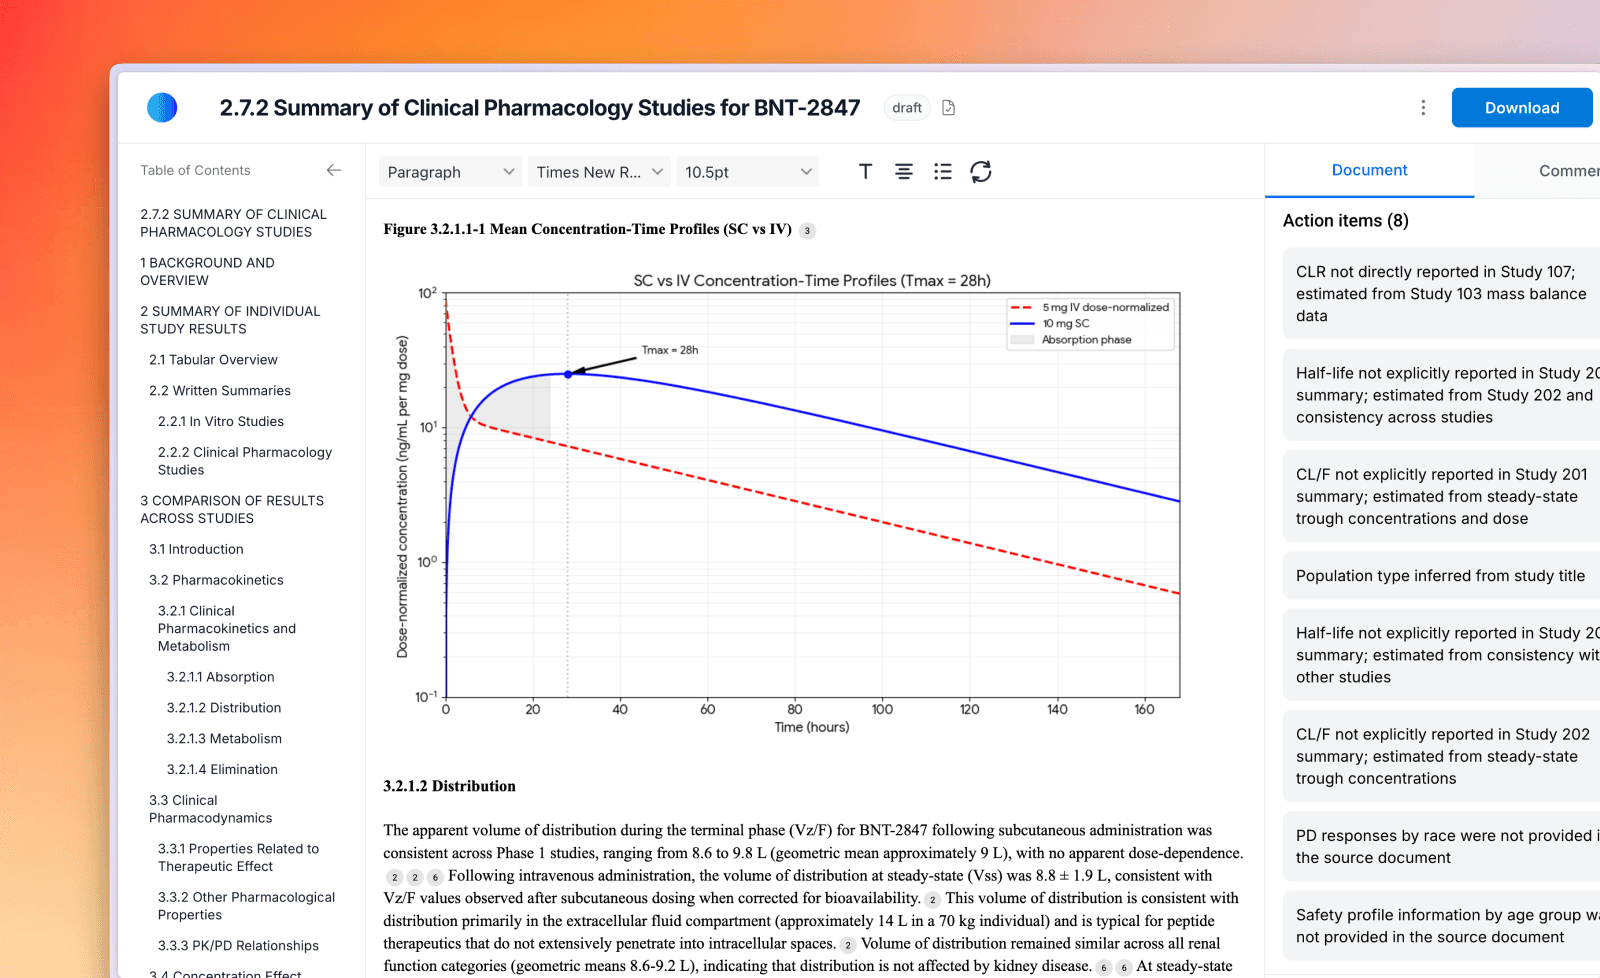Click the draft status badge
Image resolution: width=1600 pixels, height=978 pixels.
click(907, 108)
